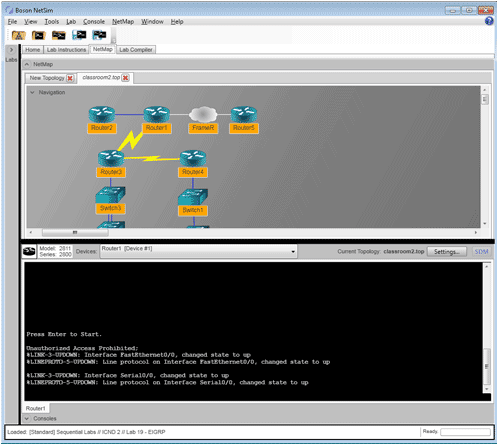Click the fifth toolbar icon with dual screens
Image resolution: width=500 pixels, height=448 pixels.
pos(99,35)
